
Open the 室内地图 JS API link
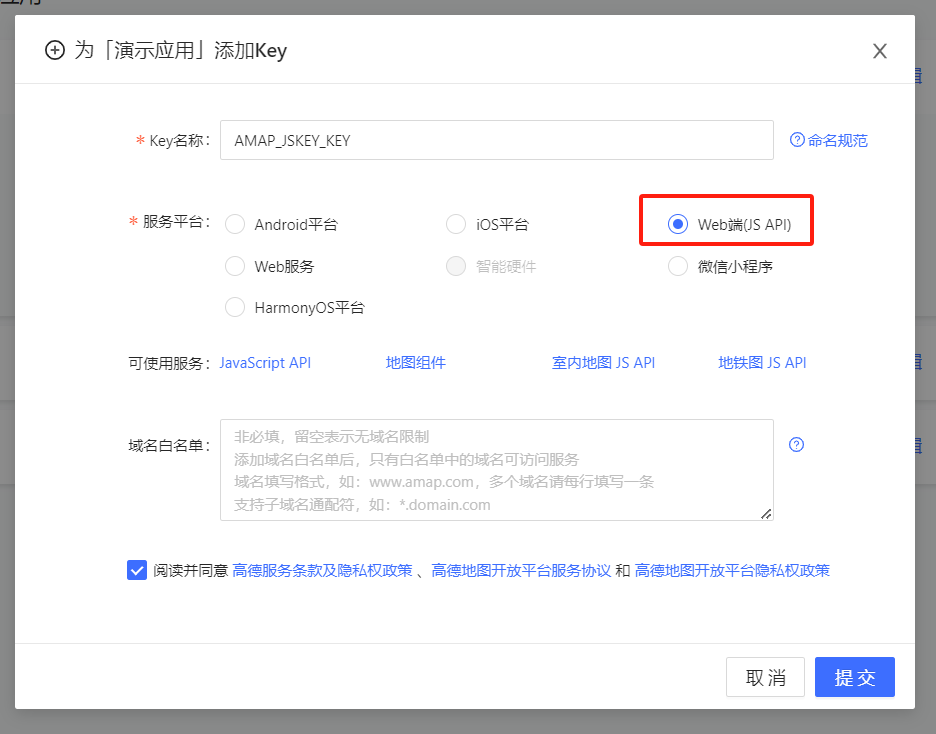(x=603, y=363)
